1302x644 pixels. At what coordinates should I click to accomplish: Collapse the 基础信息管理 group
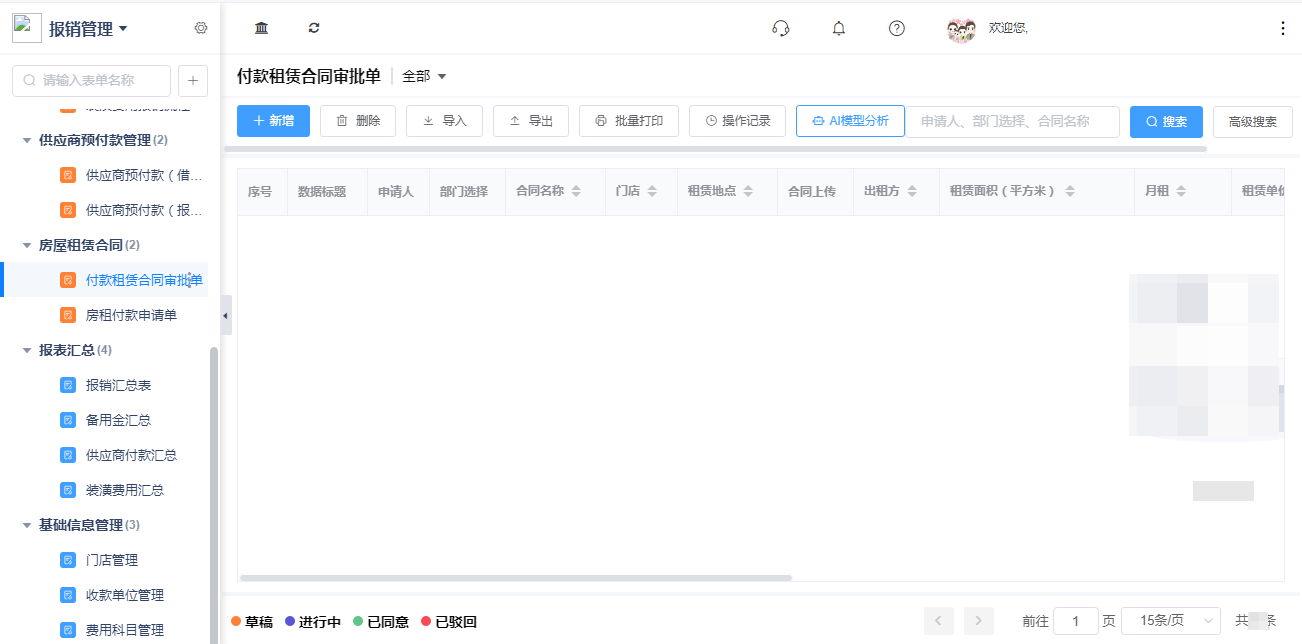(27, 525)
